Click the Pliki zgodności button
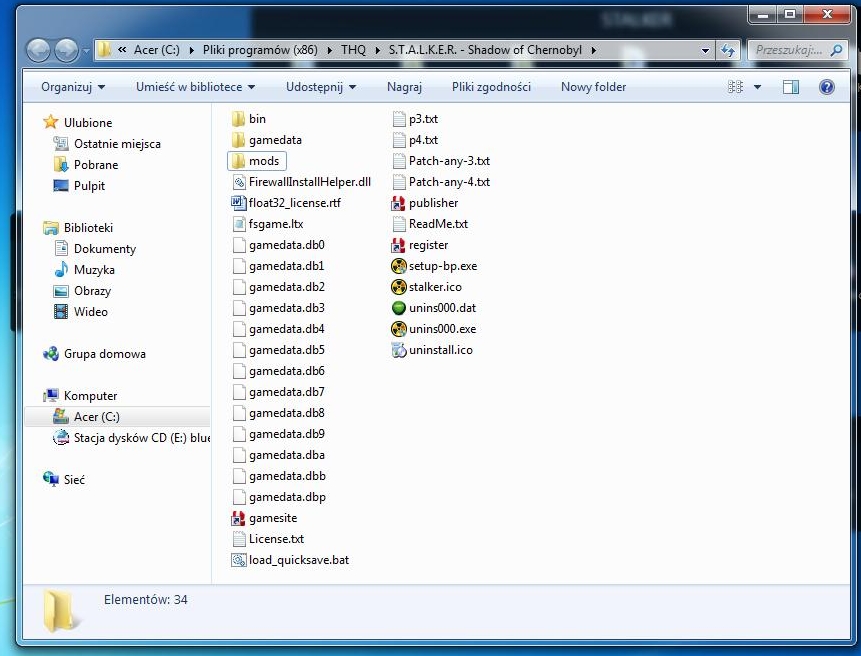Image resolution: width=861 pixels, height=656 pixels. point(491,87)
